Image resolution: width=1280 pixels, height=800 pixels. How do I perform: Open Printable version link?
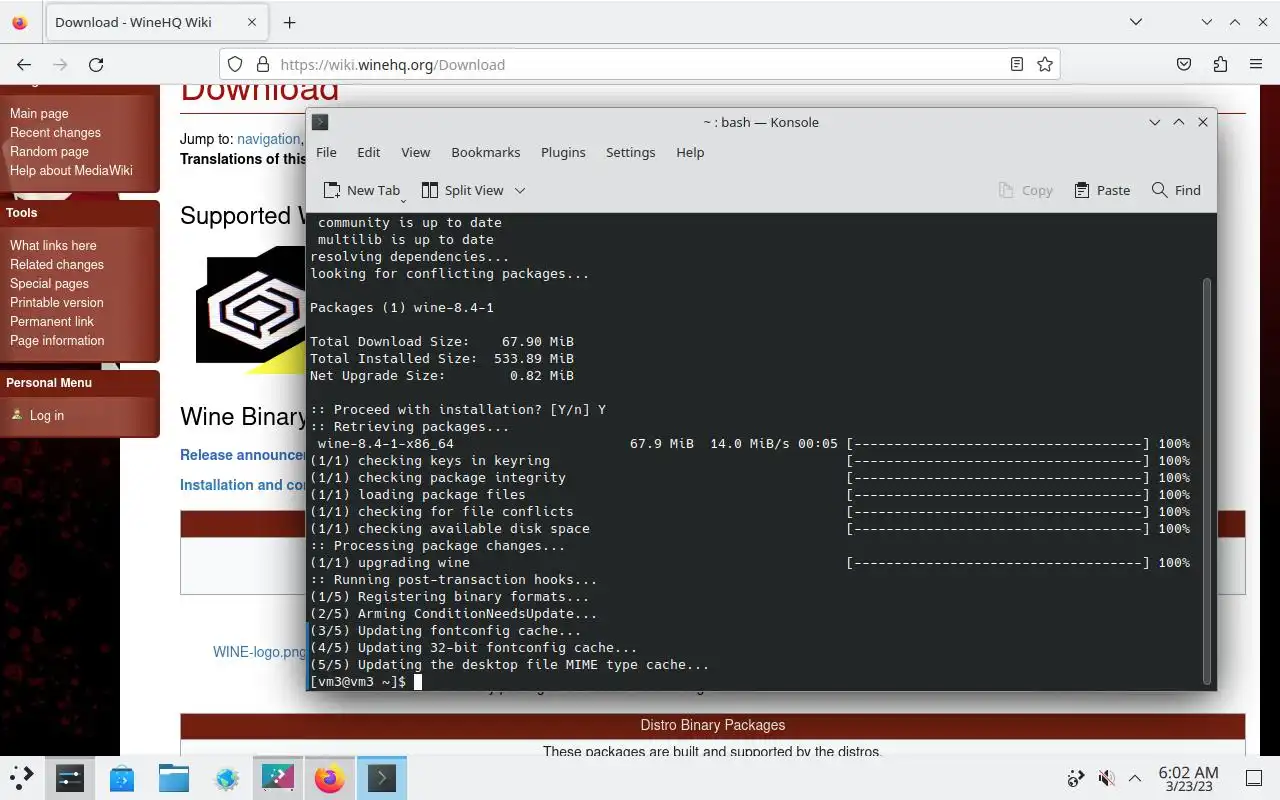(x=56, y=302)
